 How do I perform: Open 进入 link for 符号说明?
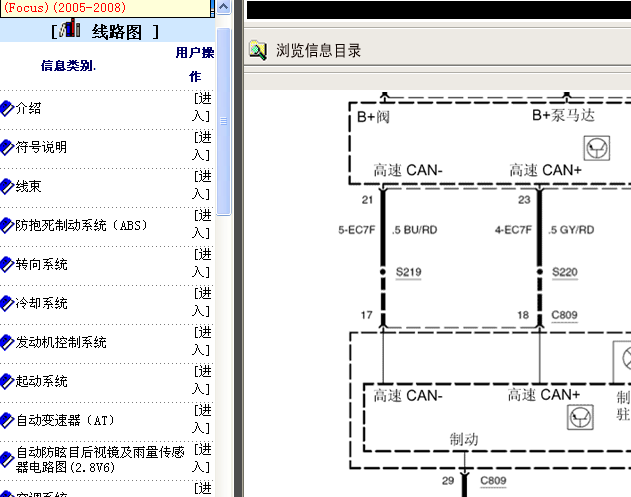click(202, 146)
